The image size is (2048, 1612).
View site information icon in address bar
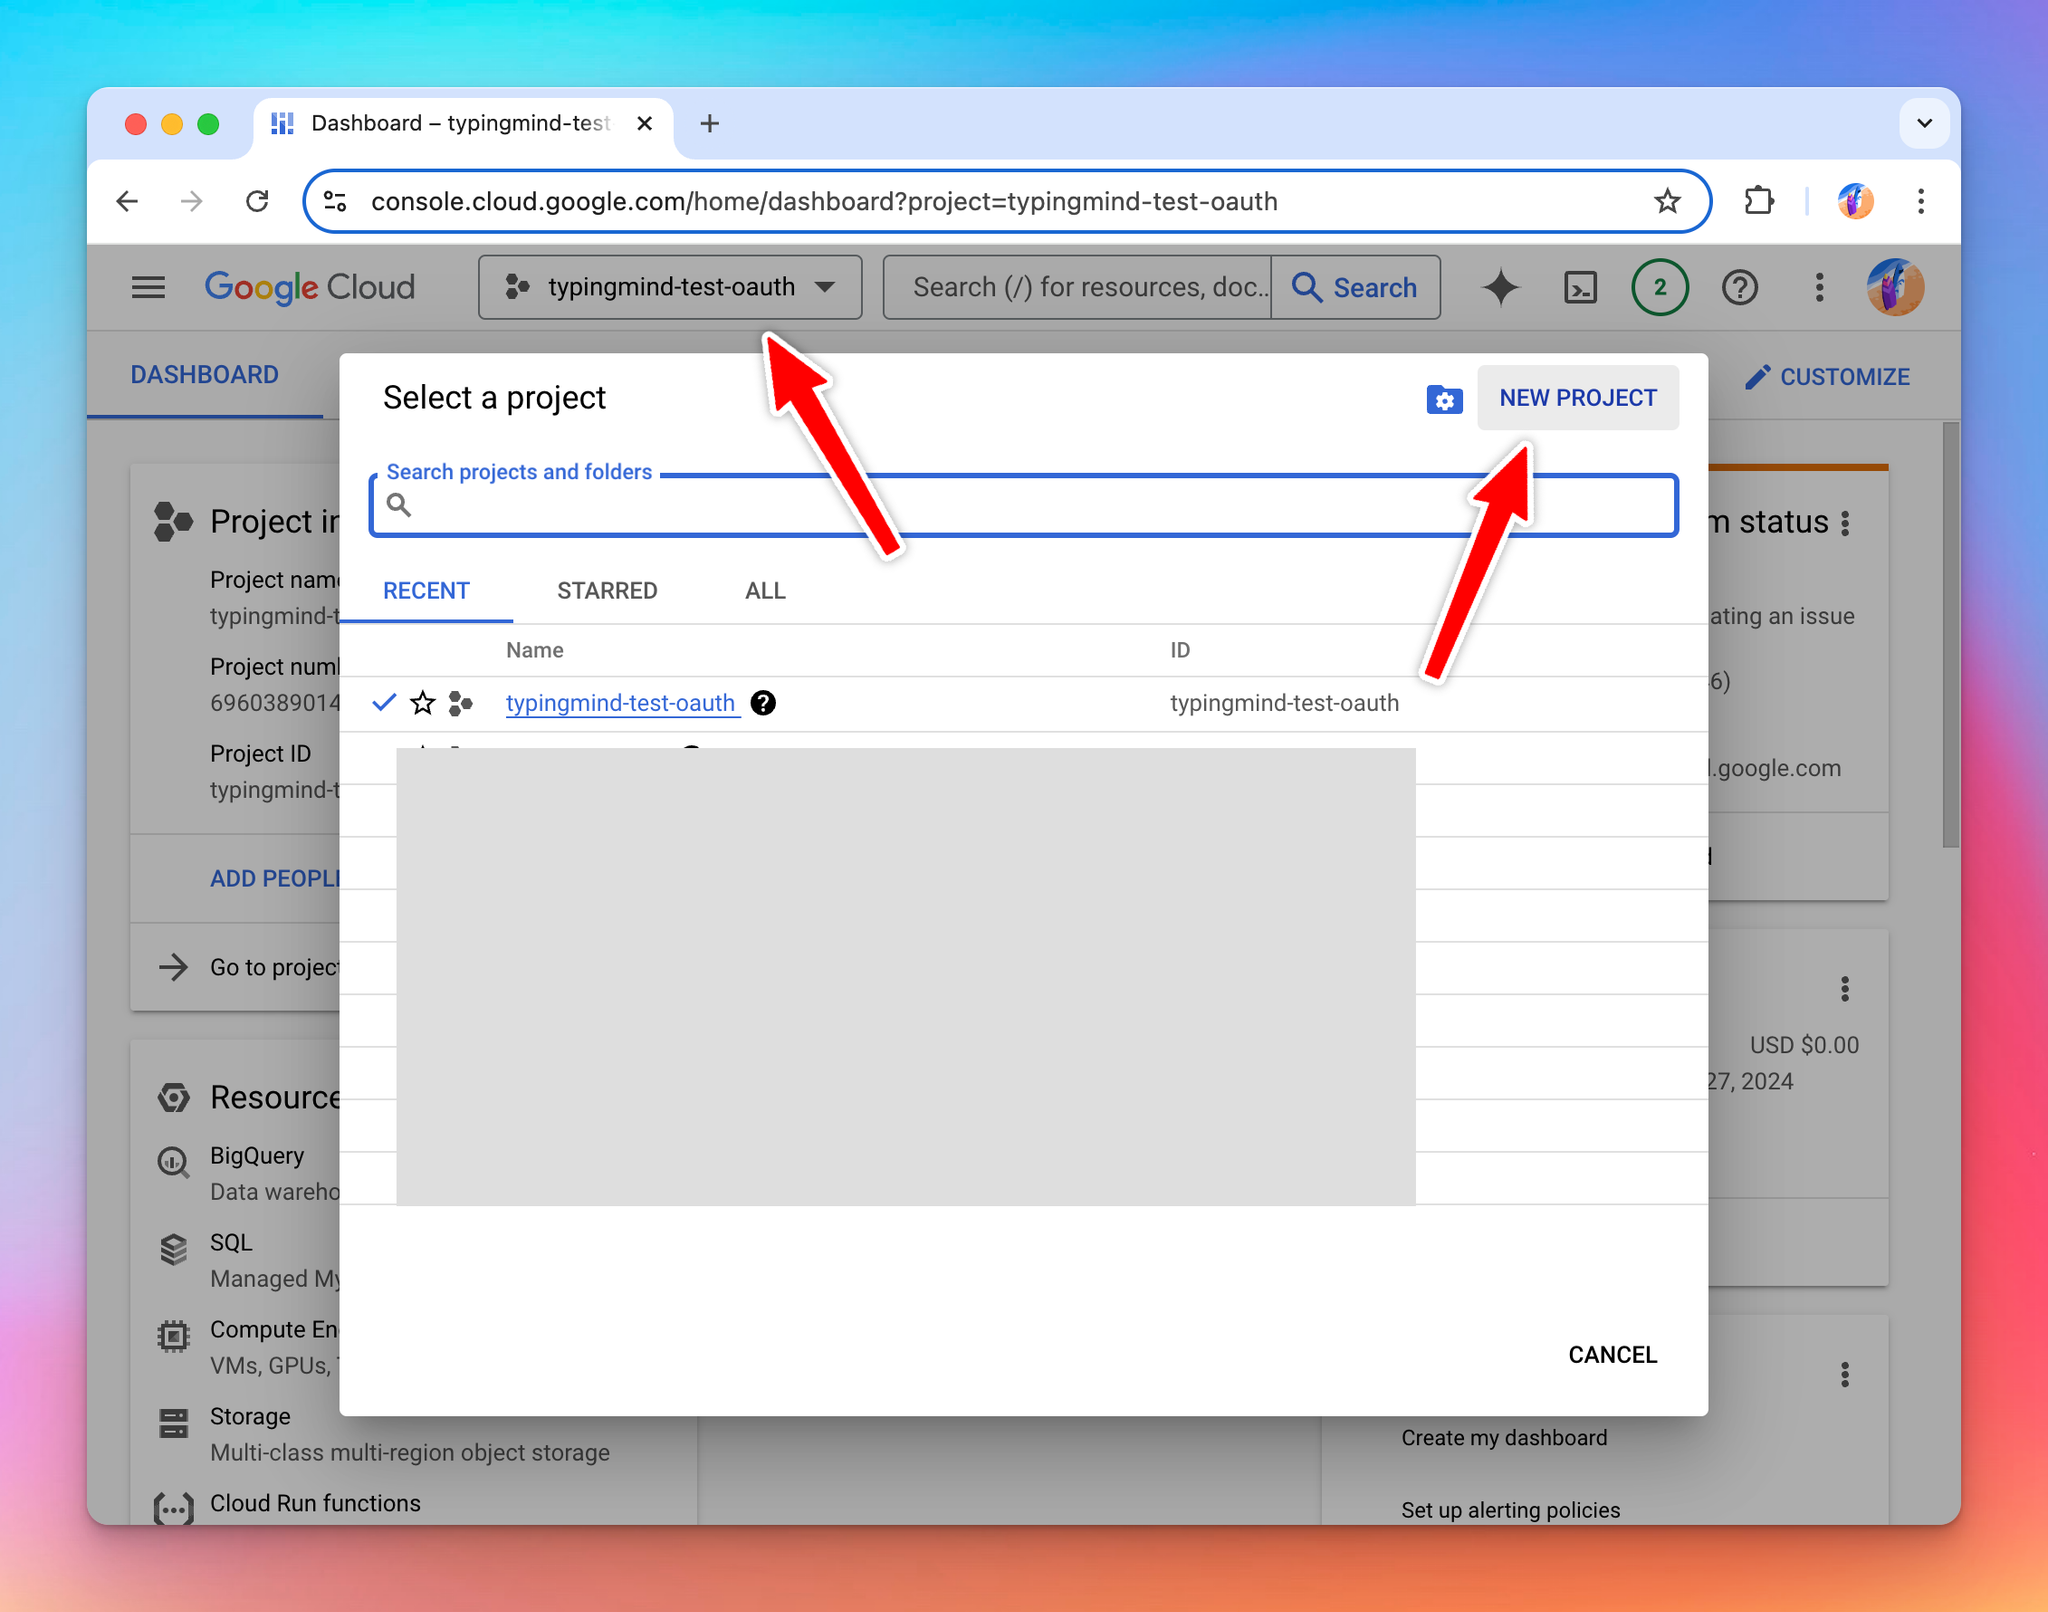pyautogui.click(x=336, y=202)
